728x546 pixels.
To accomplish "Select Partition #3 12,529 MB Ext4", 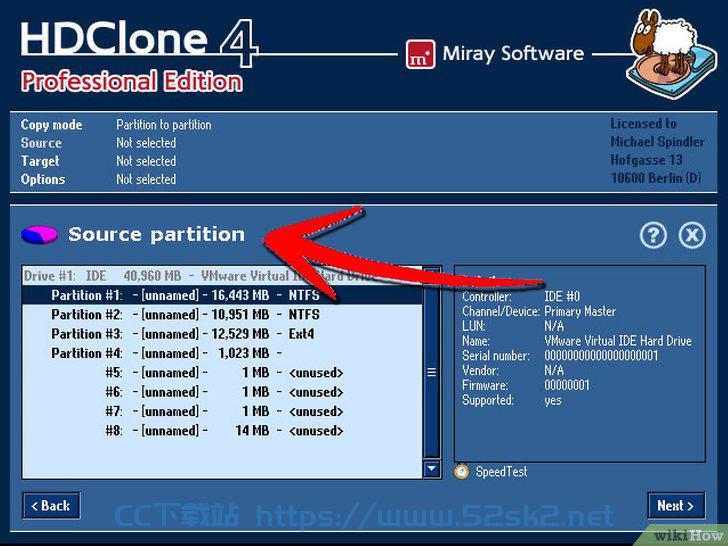I will coord(222,334).
